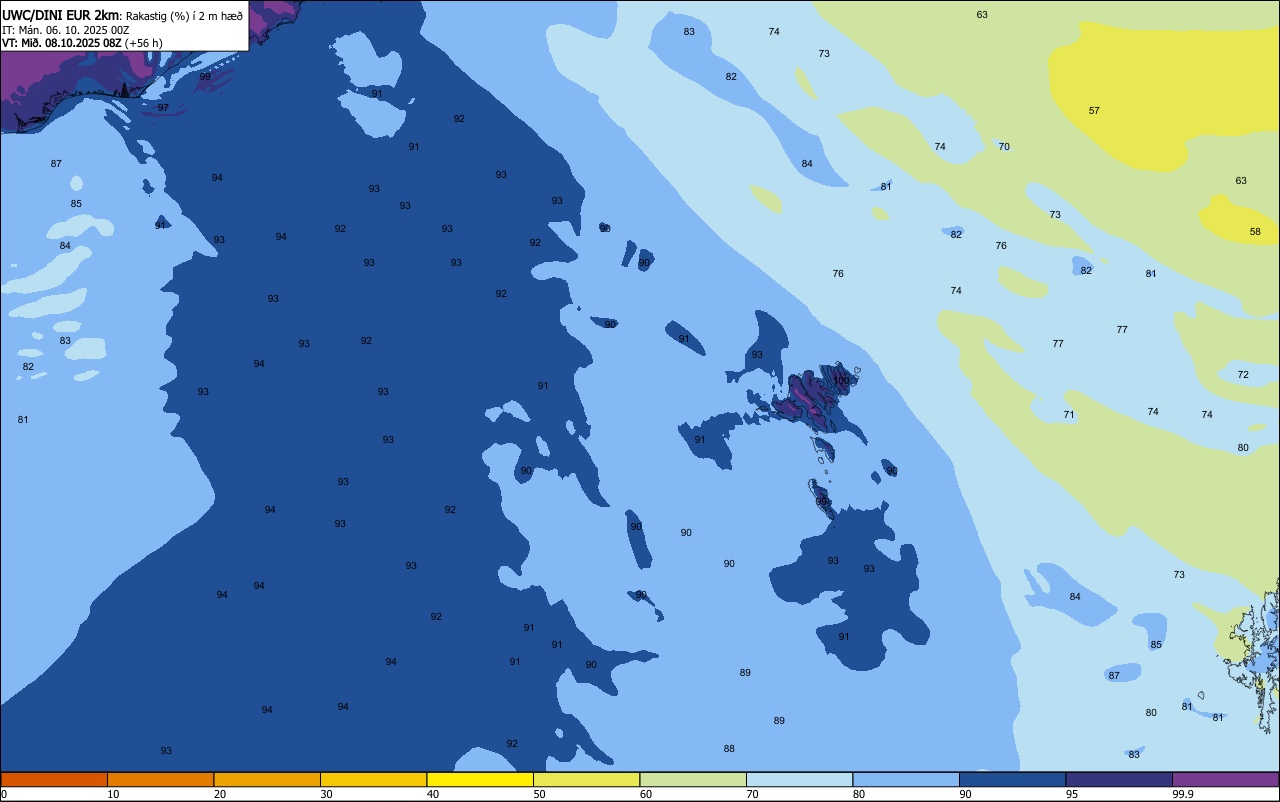This screenshot has height=802, width=1280.
Task: Click the legend tick label 50
Action: pos(539,794)
